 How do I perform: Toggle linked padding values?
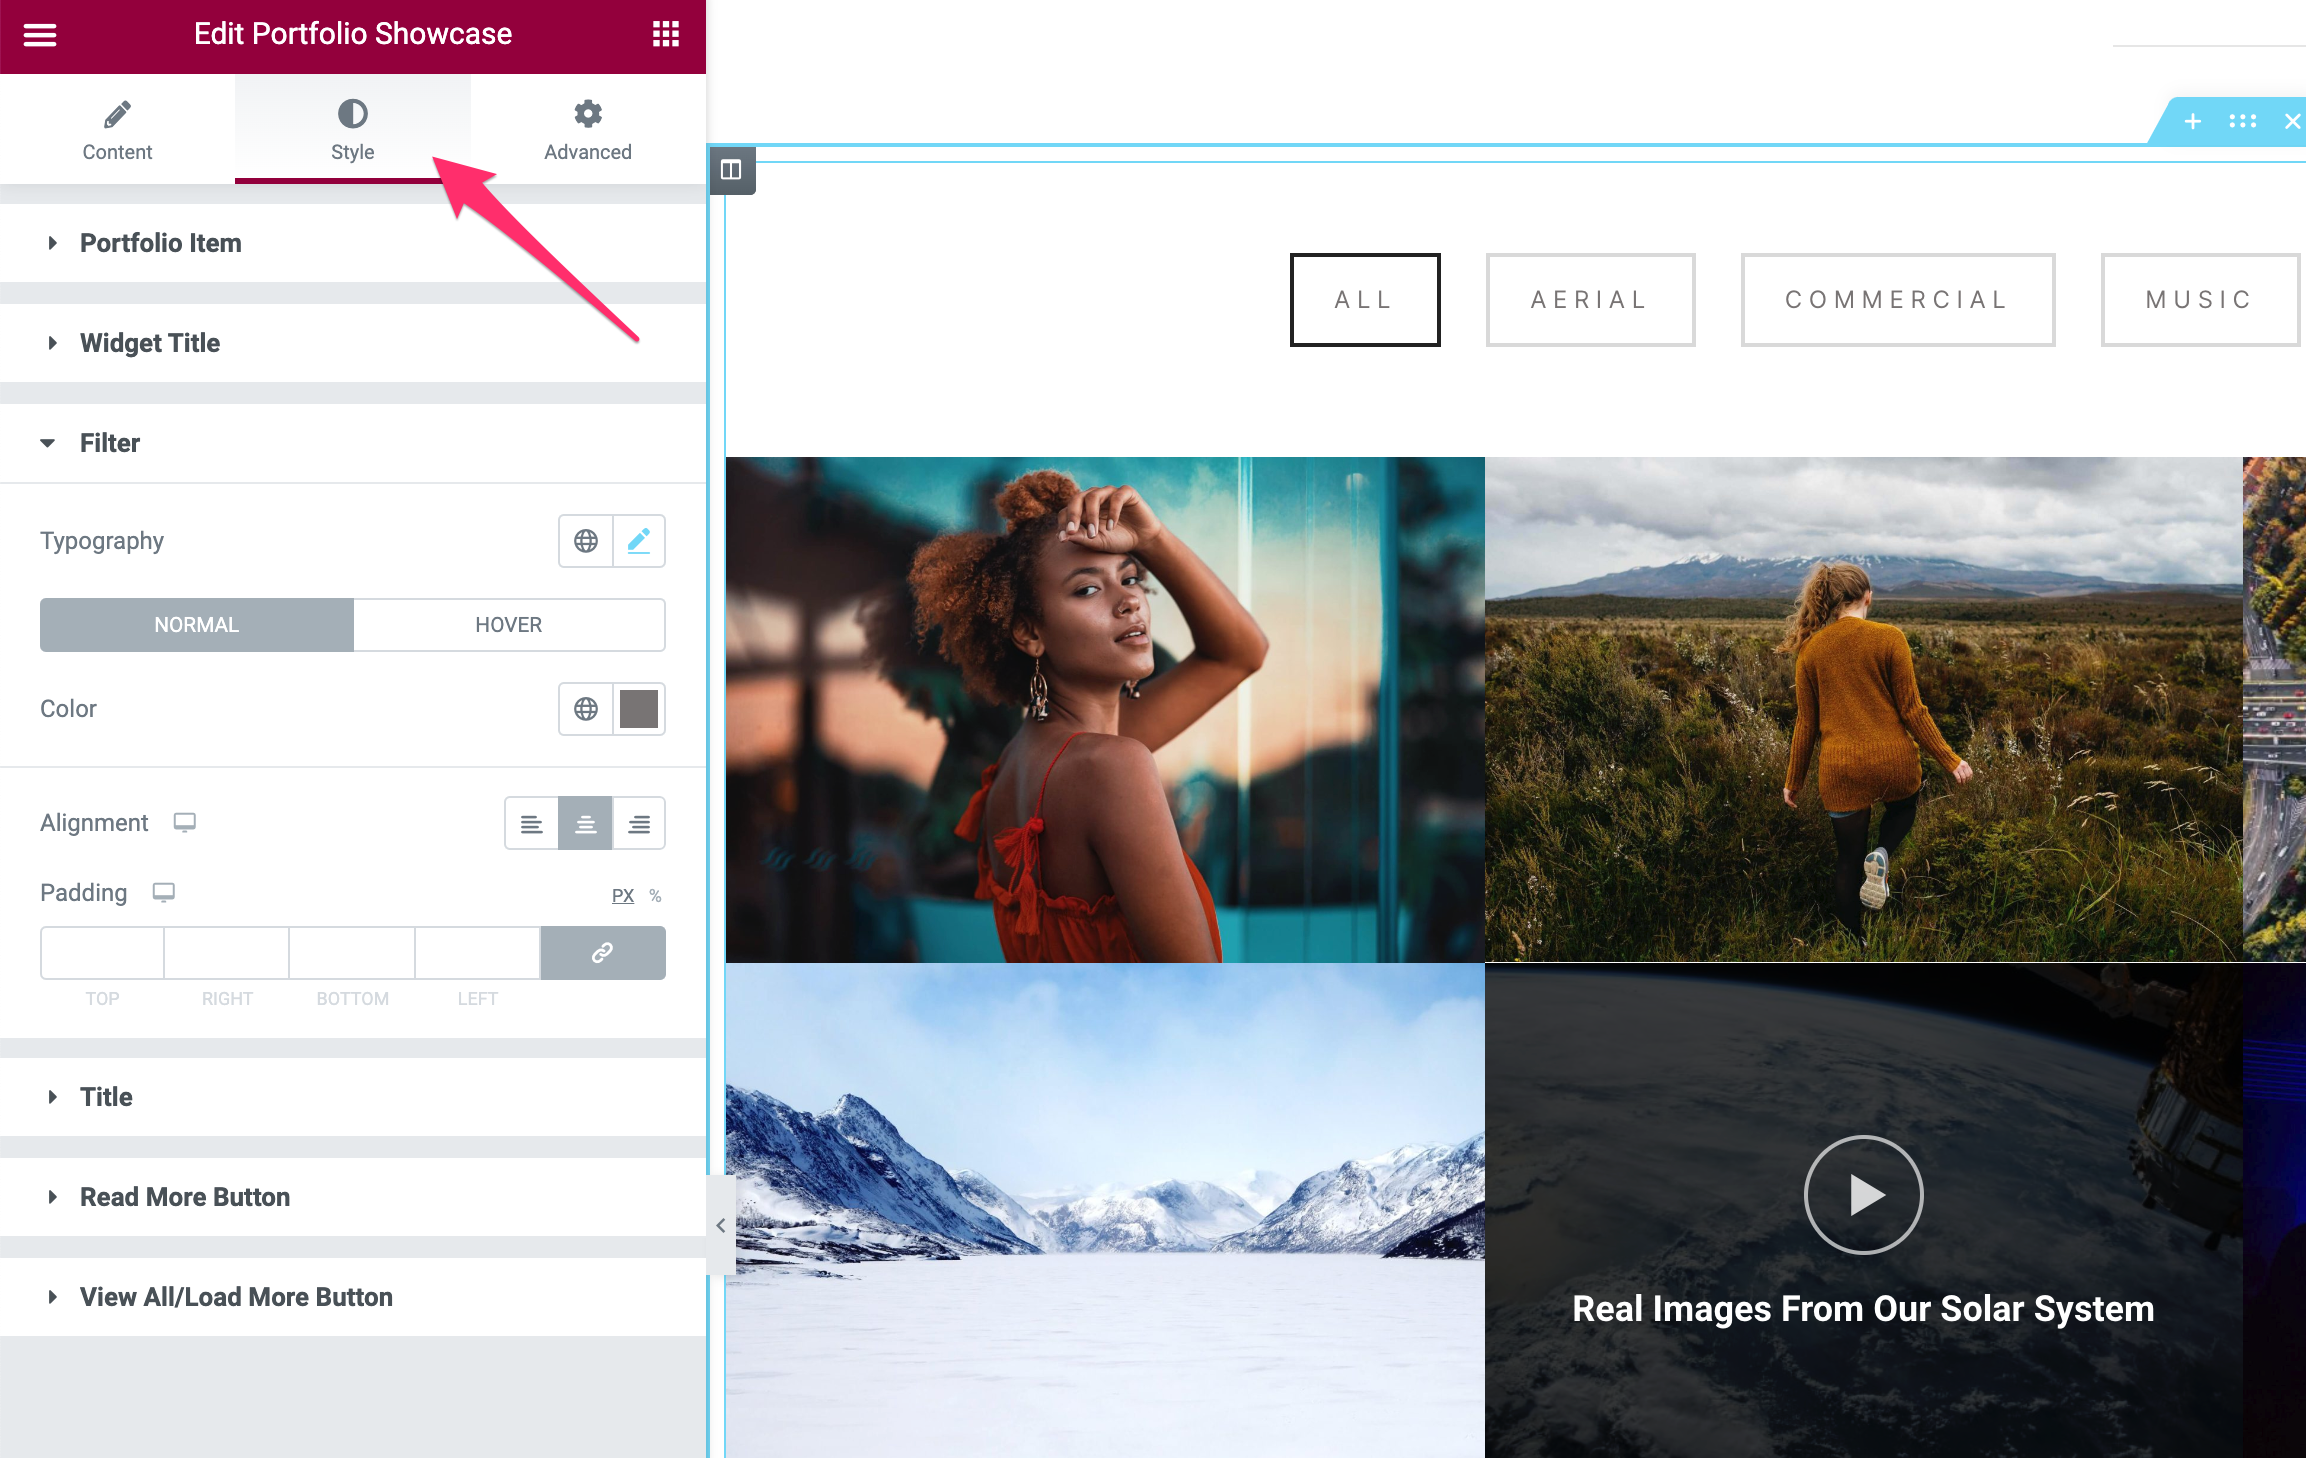point(603,953)
